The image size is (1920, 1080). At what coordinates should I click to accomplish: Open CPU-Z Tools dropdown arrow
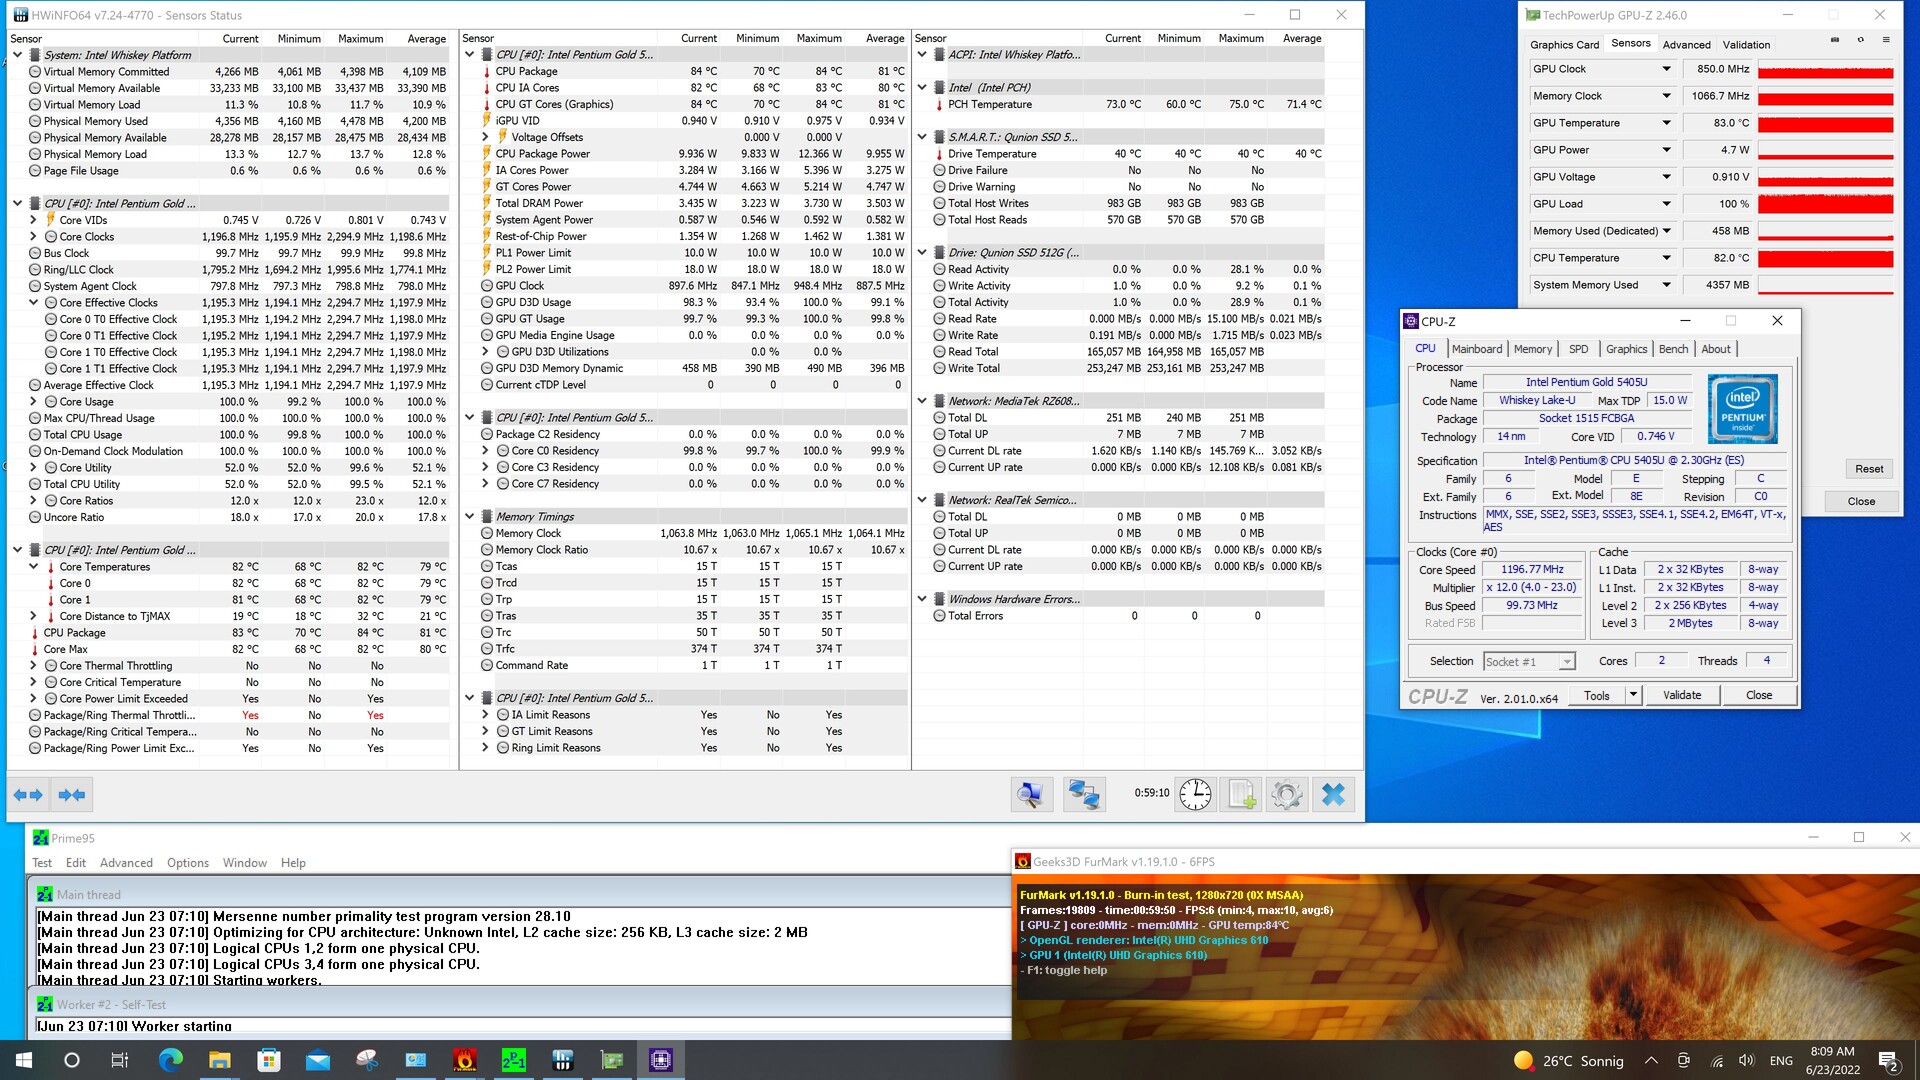1633,695
